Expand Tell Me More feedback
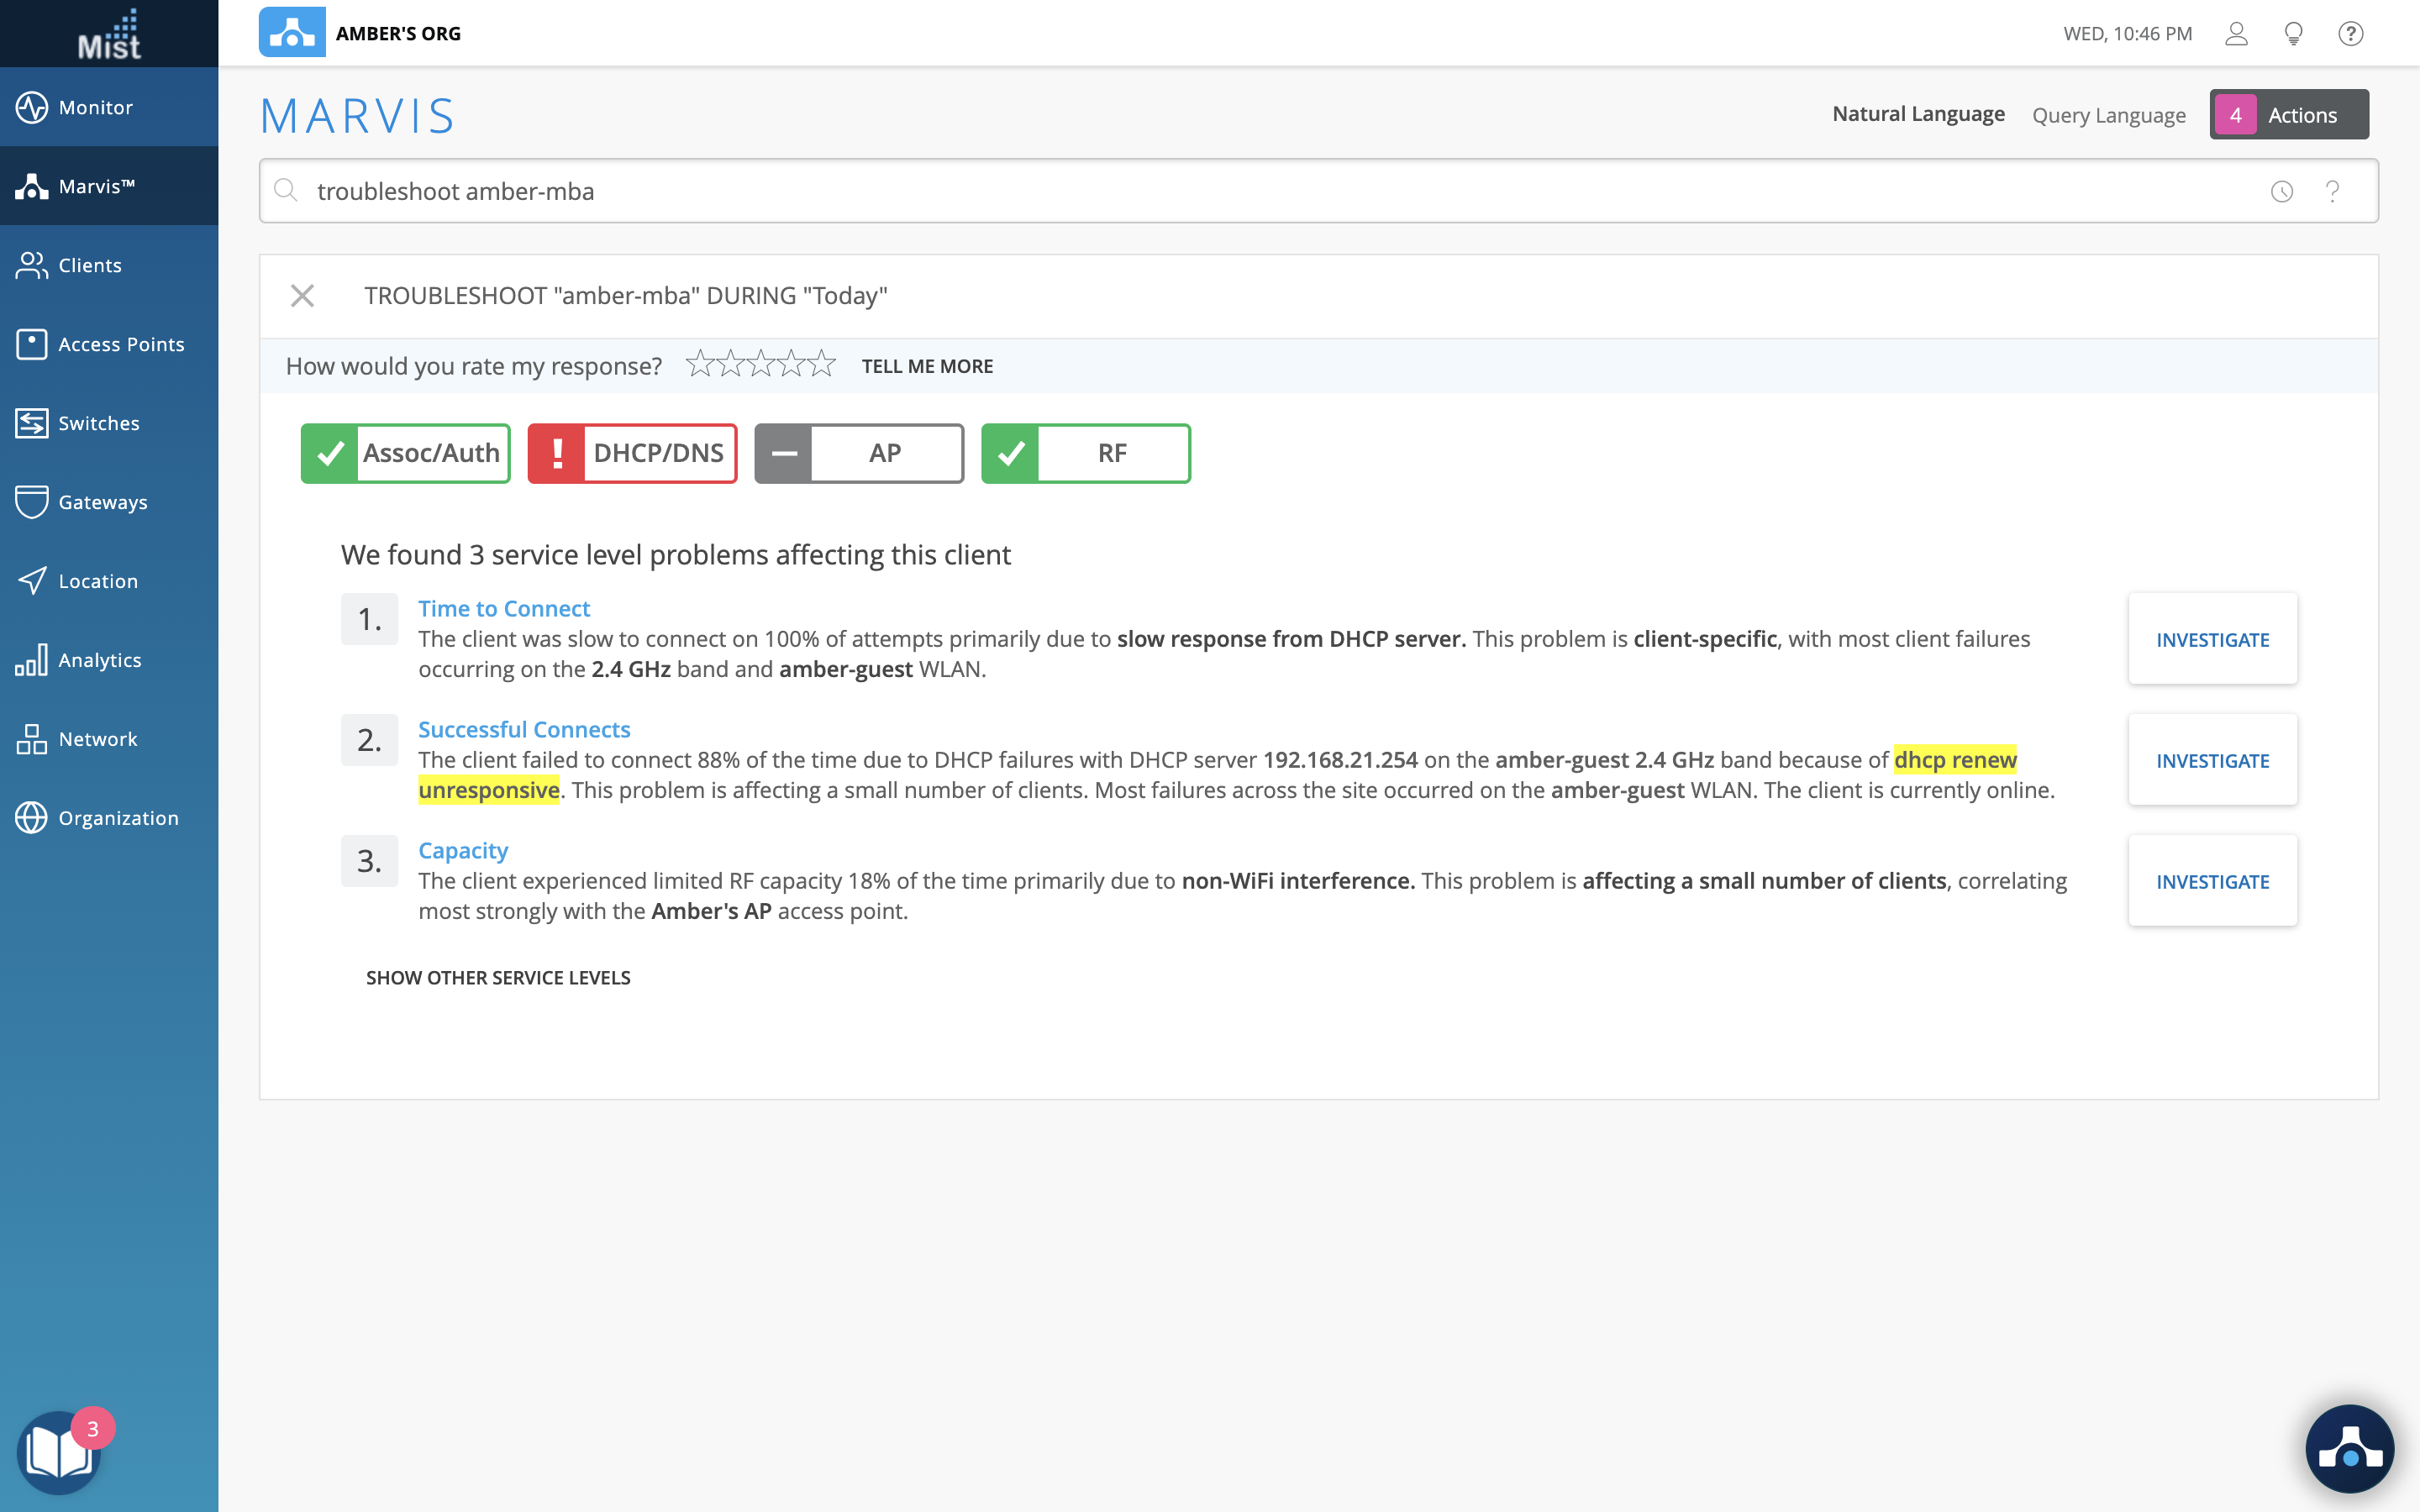Viewport: 2420px width, 1512px height. [927, 366]
